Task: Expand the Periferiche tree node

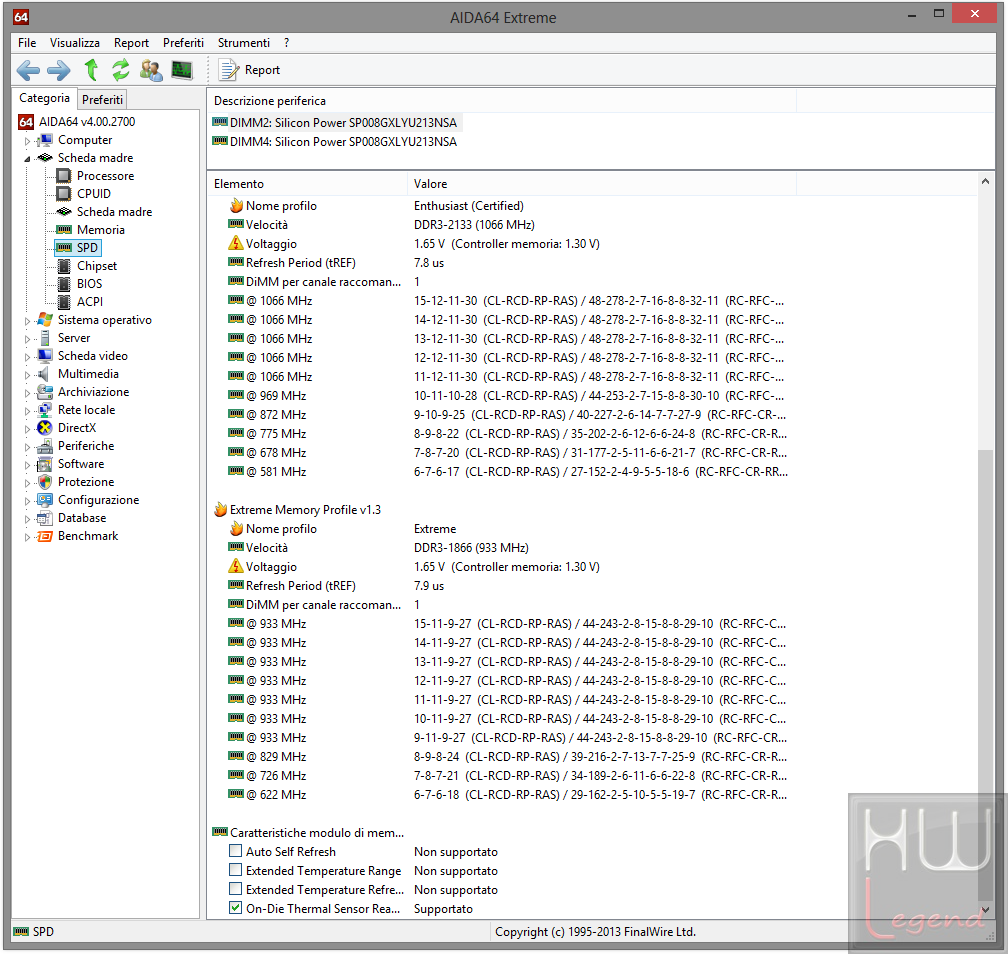Action: point(27,447)
